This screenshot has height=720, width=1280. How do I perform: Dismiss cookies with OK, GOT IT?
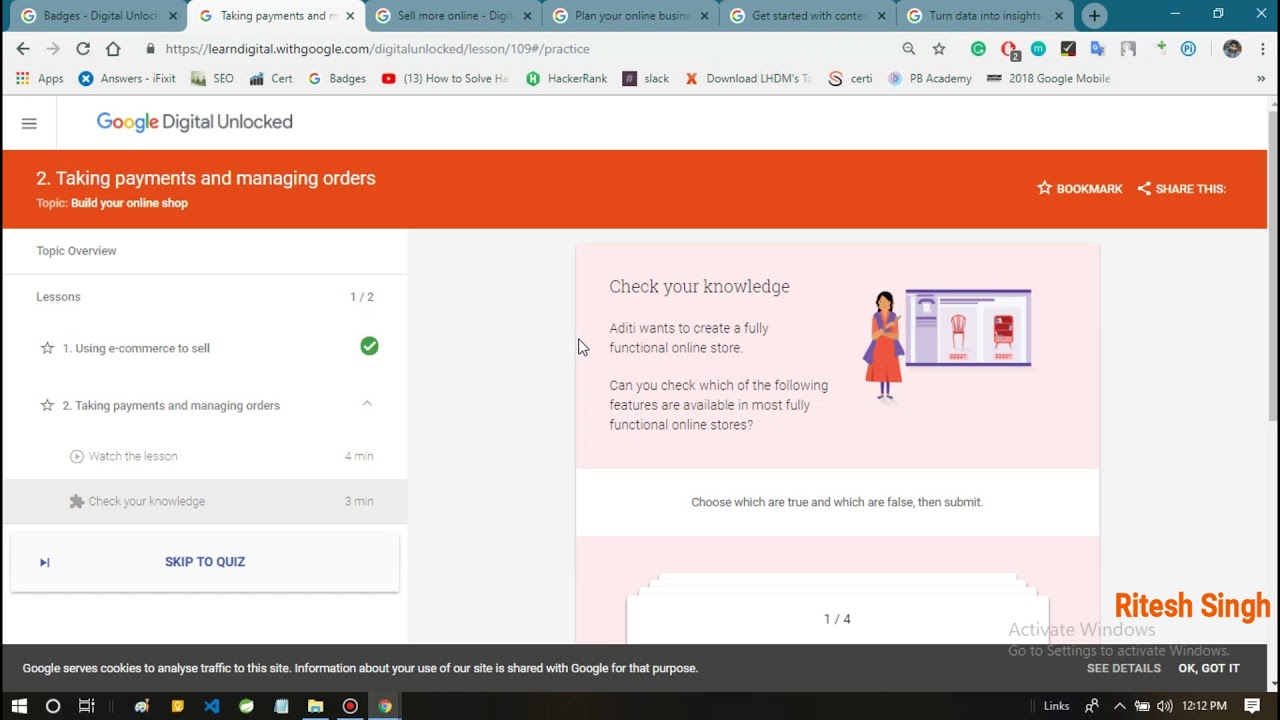pyautogui.click(x=1208, y=668)
